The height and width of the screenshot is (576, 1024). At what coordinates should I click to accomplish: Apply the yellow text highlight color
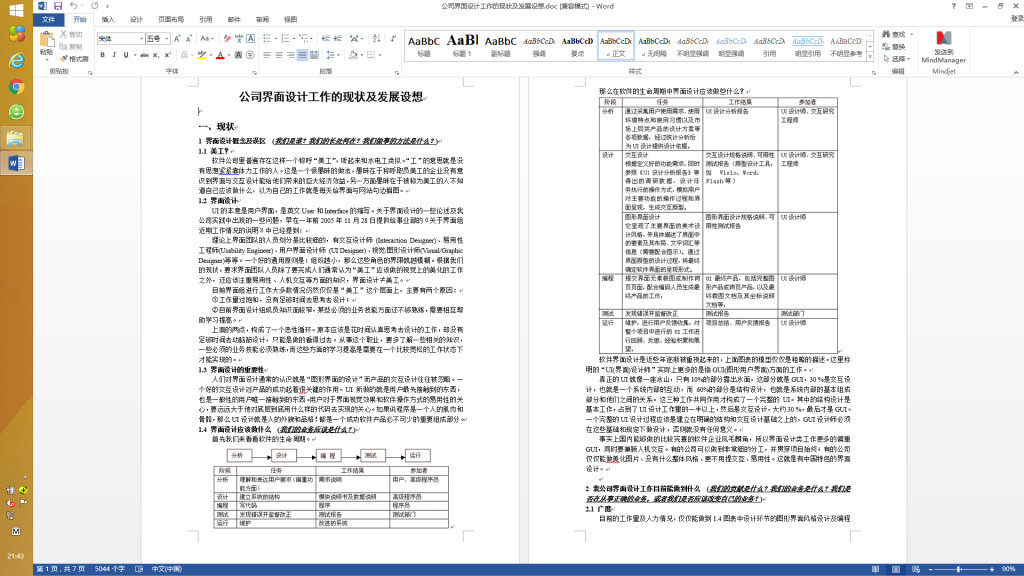click(x=202, y=56)
